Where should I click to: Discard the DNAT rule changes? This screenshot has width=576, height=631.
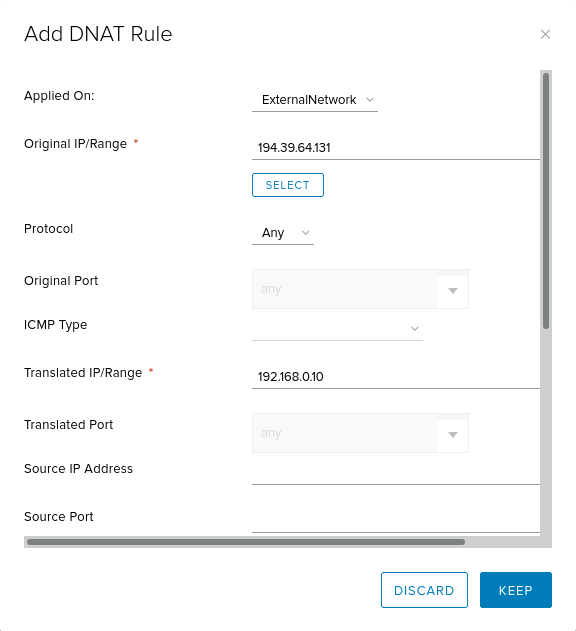(x=424, y=590)
